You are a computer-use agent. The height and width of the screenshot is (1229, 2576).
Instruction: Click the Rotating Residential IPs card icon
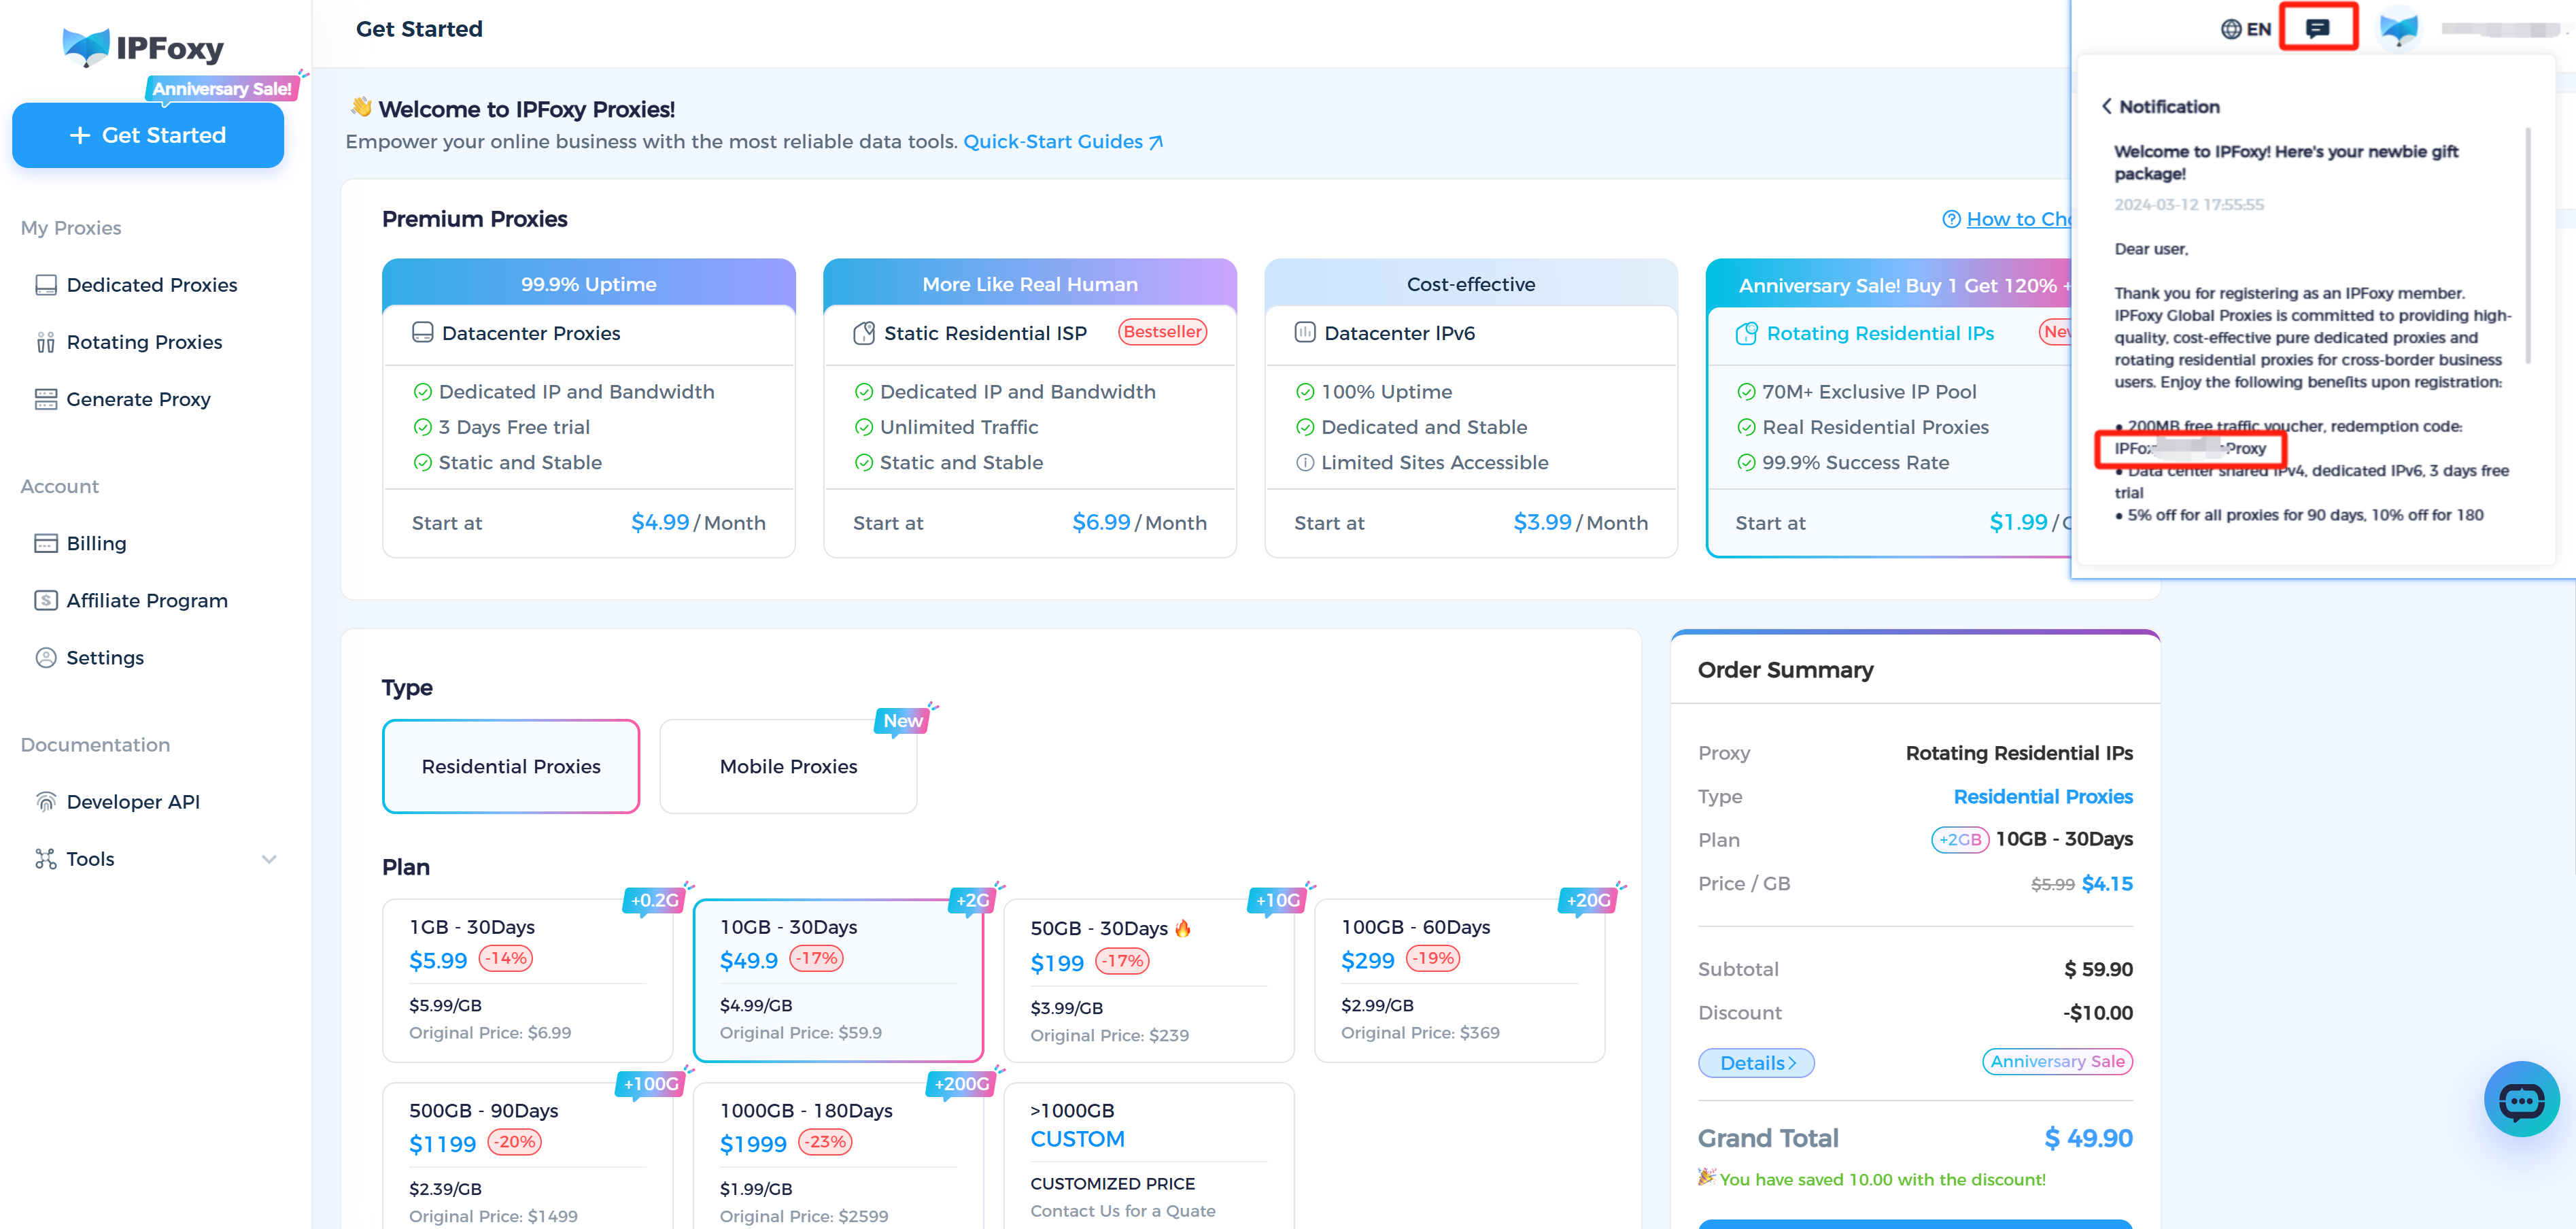[x=1747, y=333]
